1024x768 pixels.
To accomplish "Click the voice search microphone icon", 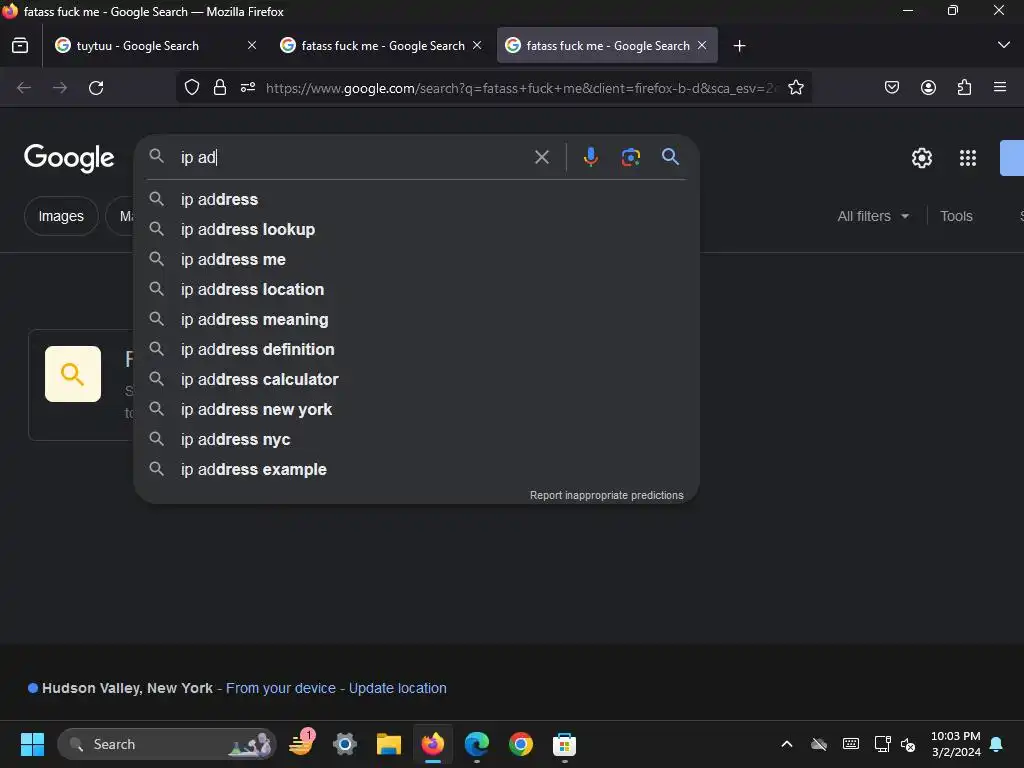I will [x=590, y=157].
